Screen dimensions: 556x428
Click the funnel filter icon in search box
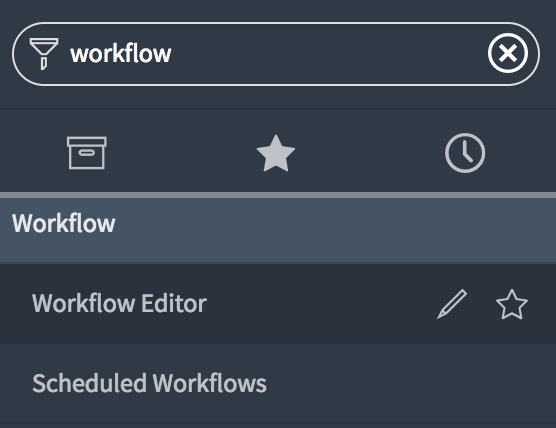pos(44,54)
